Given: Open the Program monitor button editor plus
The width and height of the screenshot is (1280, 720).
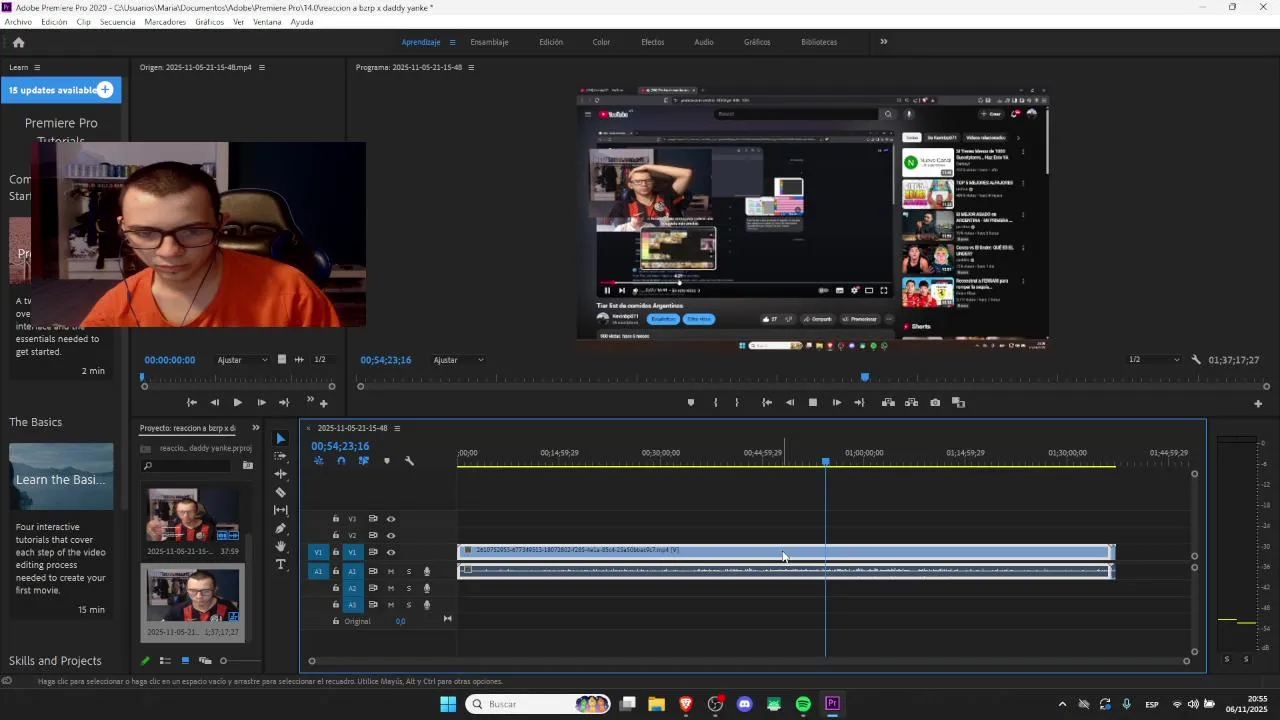Looking at the screenshot, I should 1258,403.
